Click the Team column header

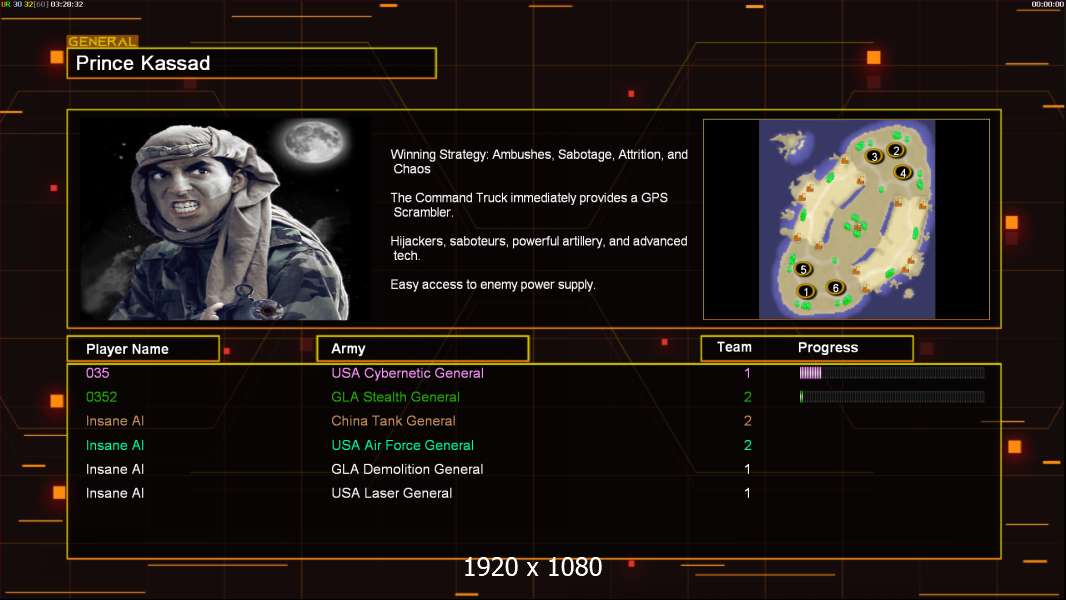(x=734, y=347)
